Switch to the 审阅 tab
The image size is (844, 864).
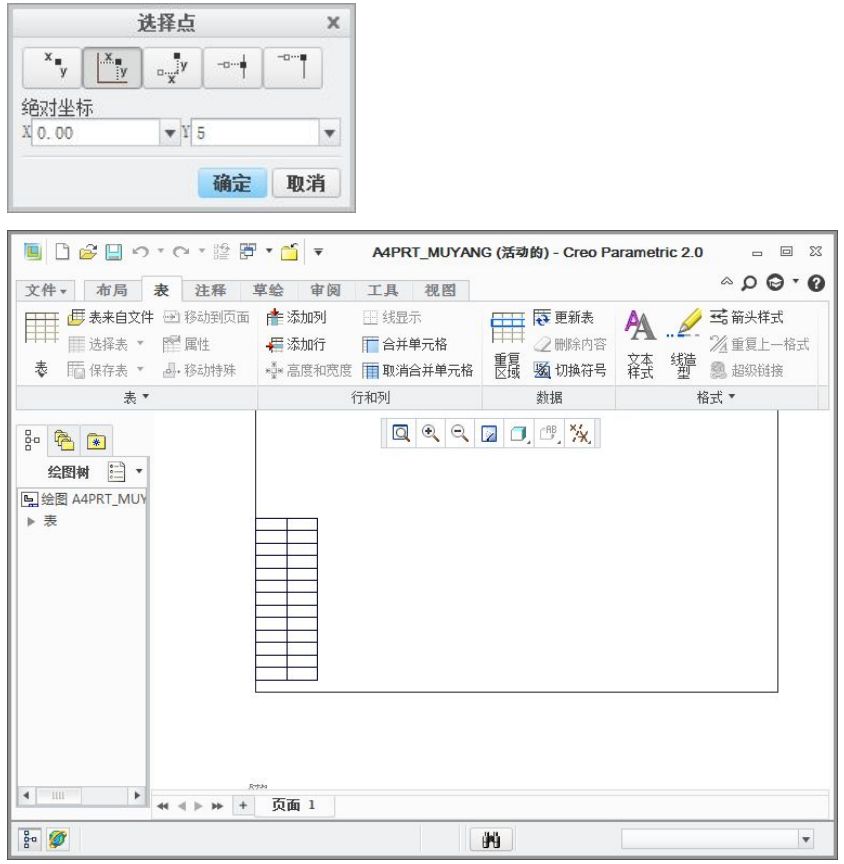(x=325, y=290)
